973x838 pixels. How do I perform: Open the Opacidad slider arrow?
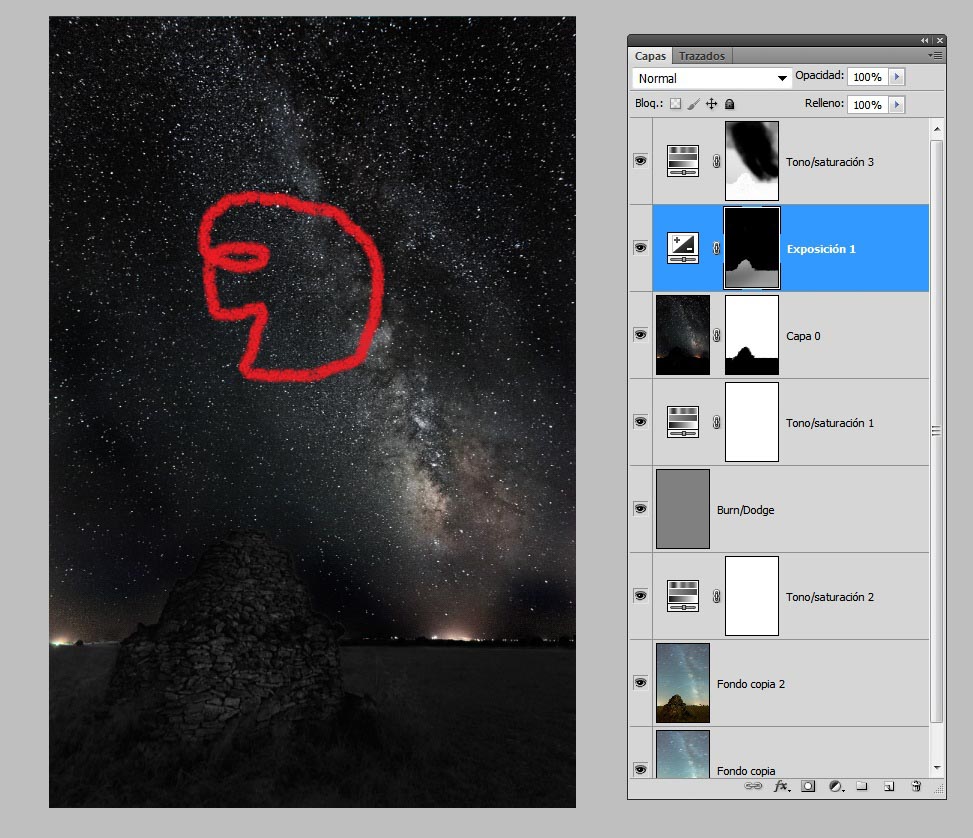pyautogui.click(x=896, y=77)
